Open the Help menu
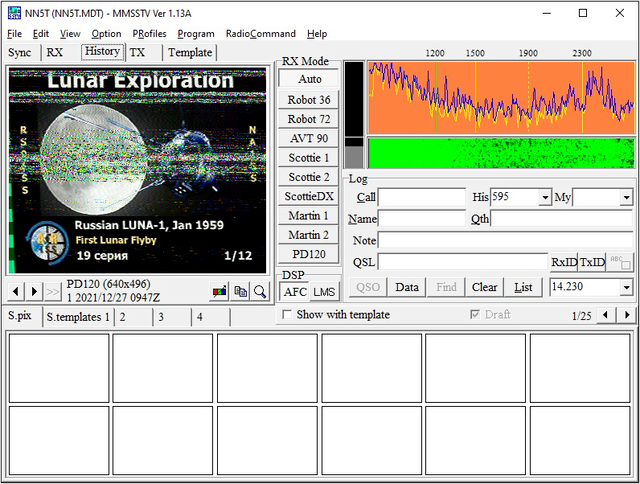The width and height of the screenshot is (640, 484). point(317,33)
